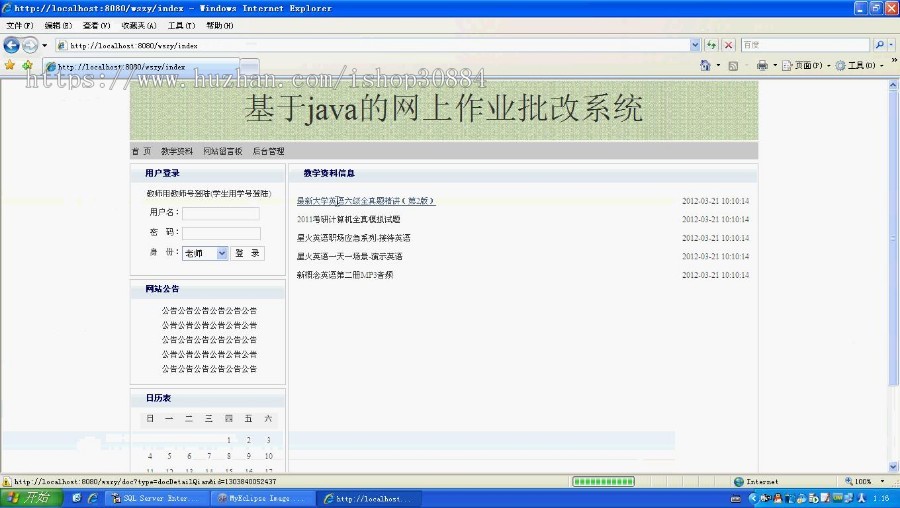The height and width of the screenshot is (508, 900).
Task: Click the green page loading progress bar
Action: pos(603,482)
